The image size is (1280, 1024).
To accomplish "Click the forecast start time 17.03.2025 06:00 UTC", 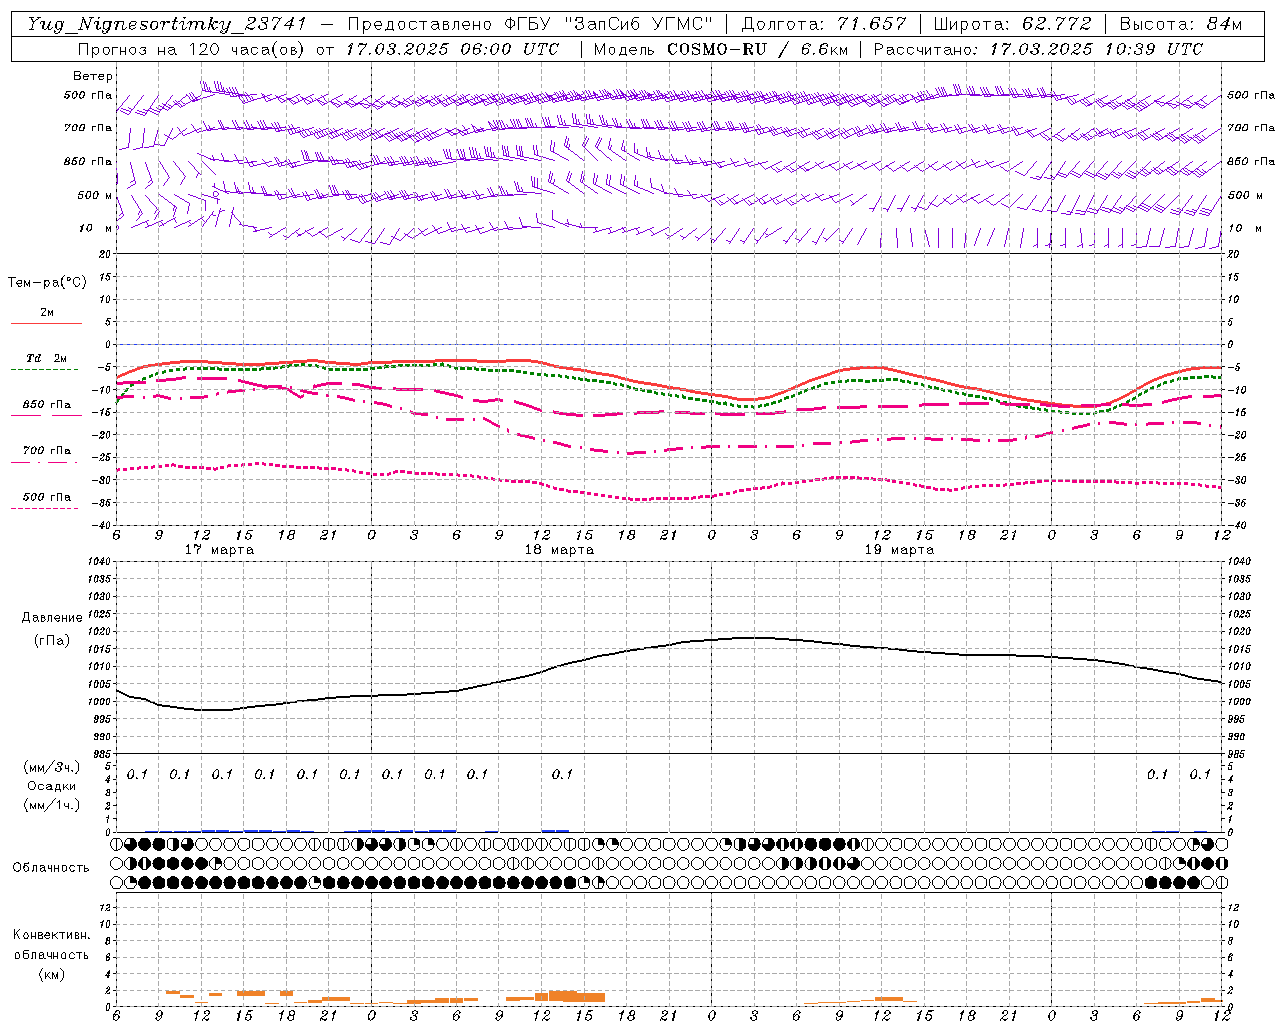I will tap(453, 49).
